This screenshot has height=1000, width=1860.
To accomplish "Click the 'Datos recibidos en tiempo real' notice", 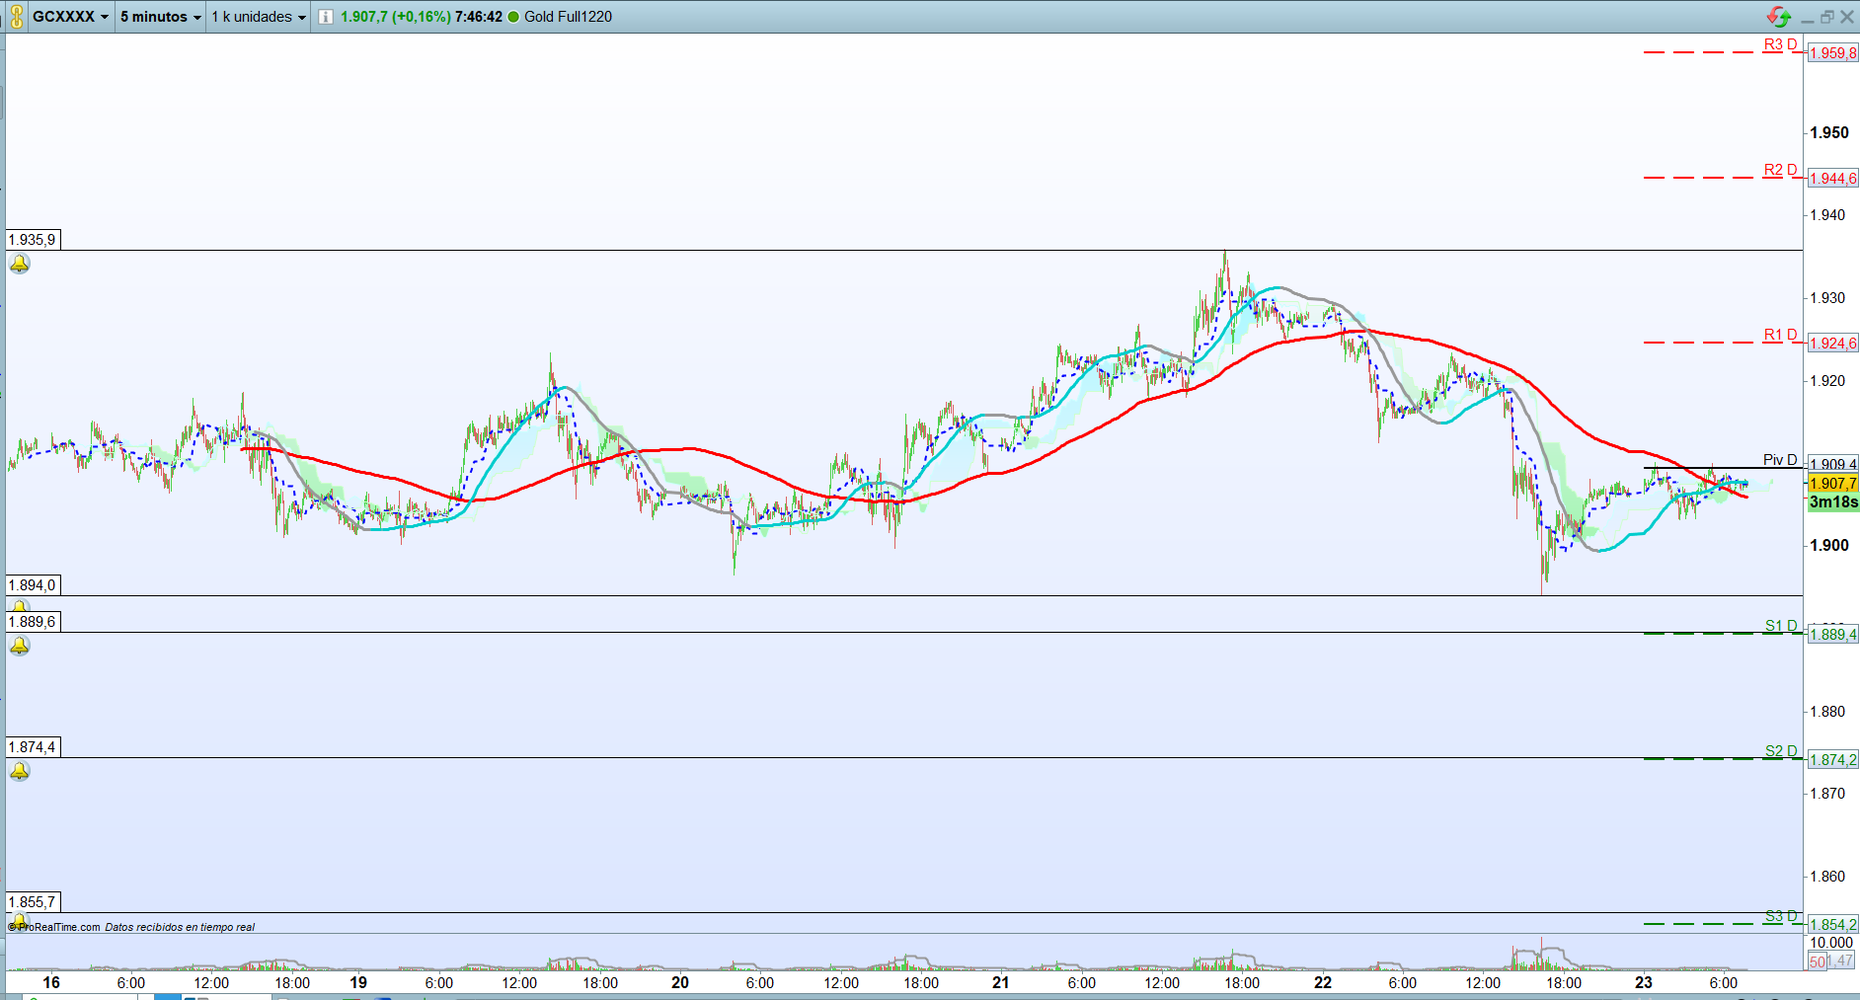I will (180, 927).
